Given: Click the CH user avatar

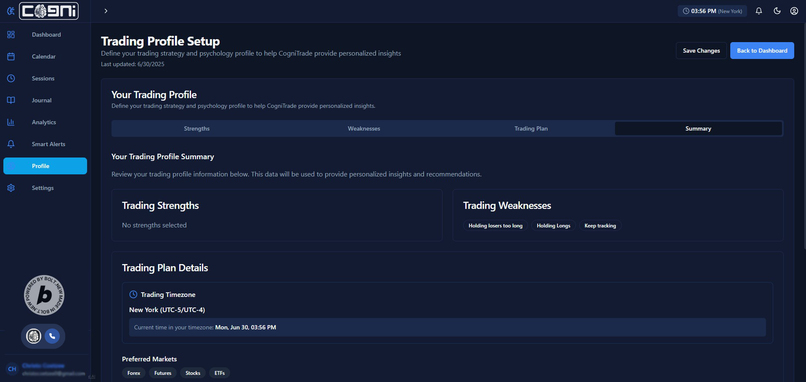Looking at the screenshot, I should click(11, 369).
